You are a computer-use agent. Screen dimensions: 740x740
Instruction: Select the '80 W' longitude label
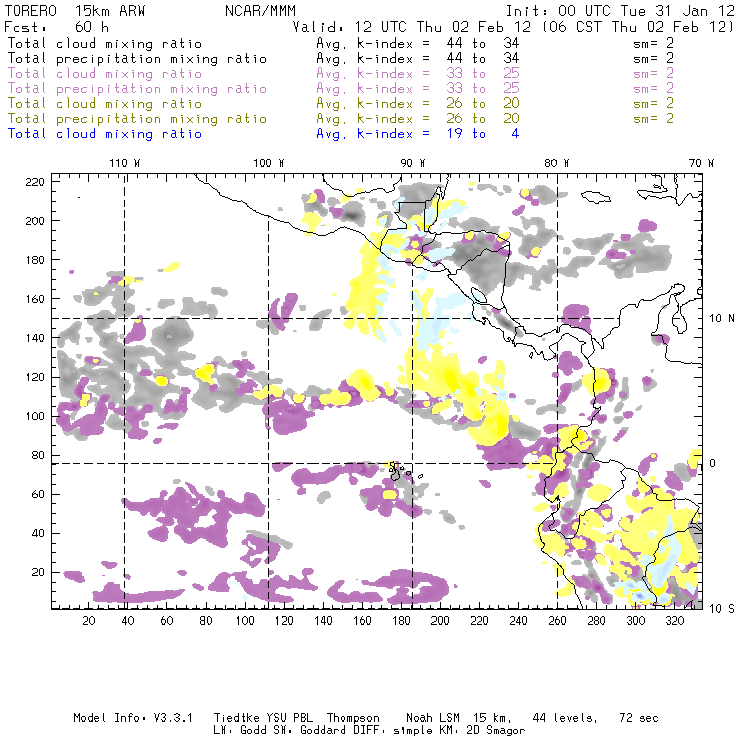556,163
